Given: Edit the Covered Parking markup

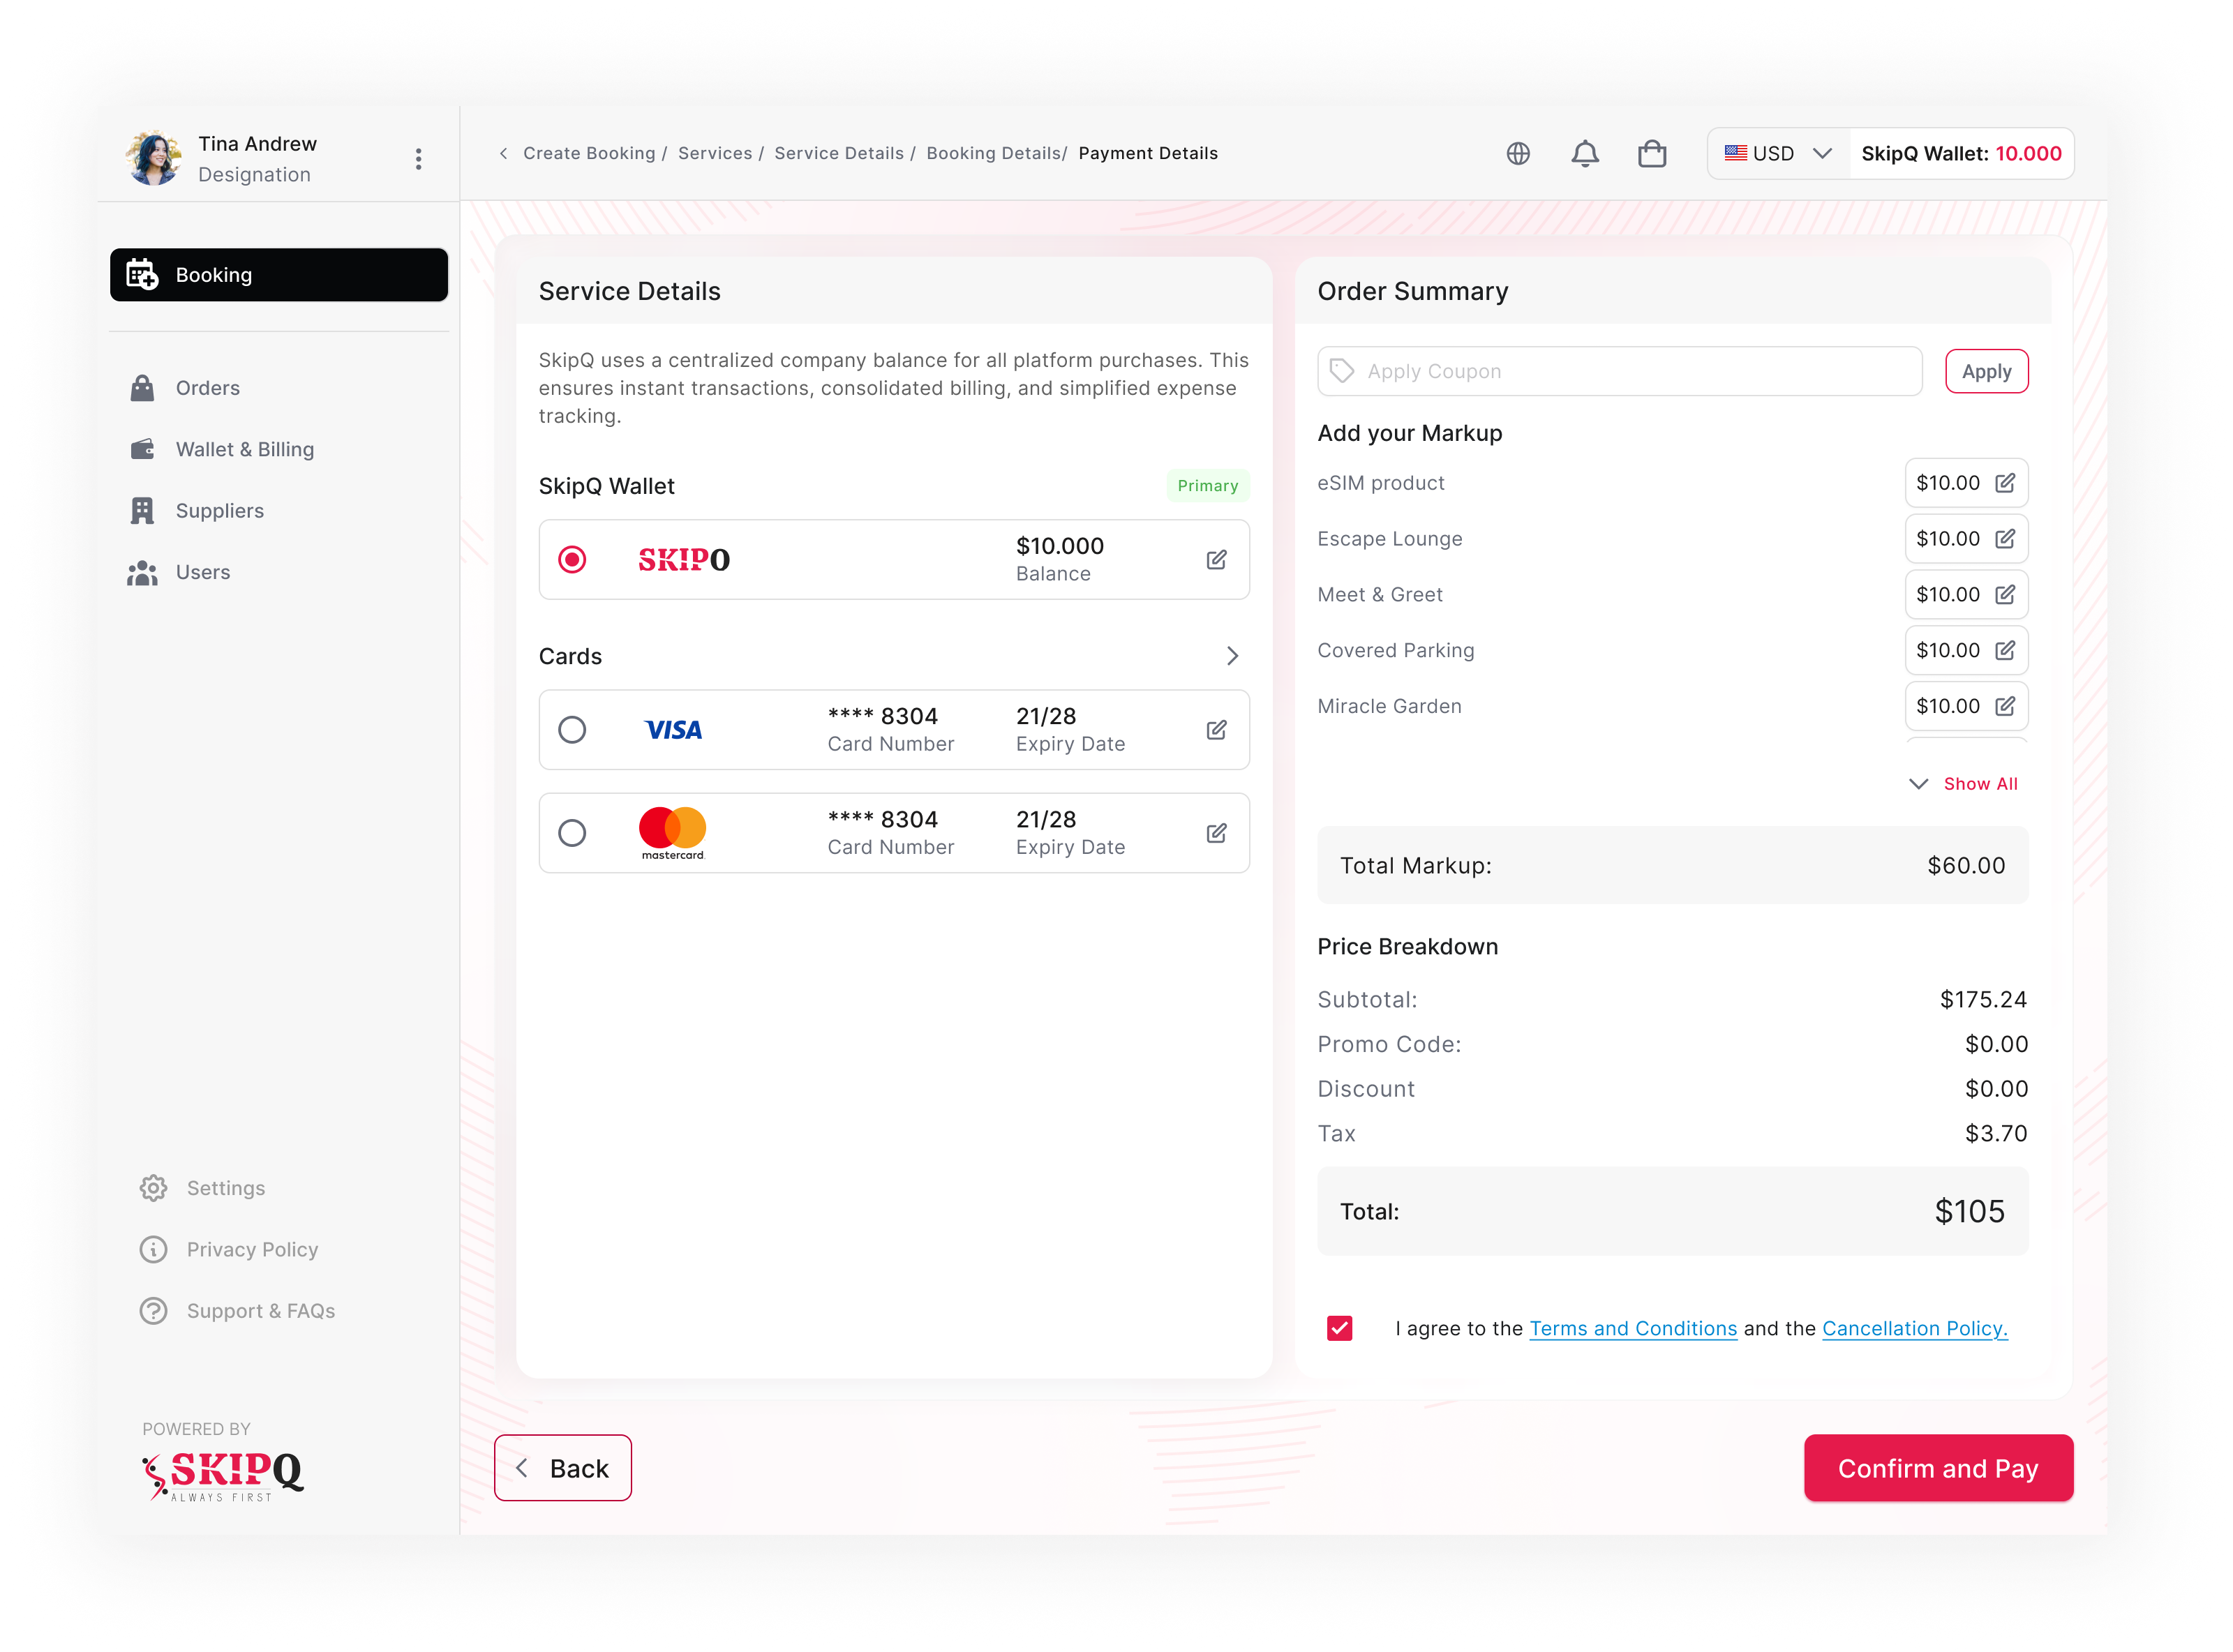Looking at the screenshot, I should pos(2004,650).
